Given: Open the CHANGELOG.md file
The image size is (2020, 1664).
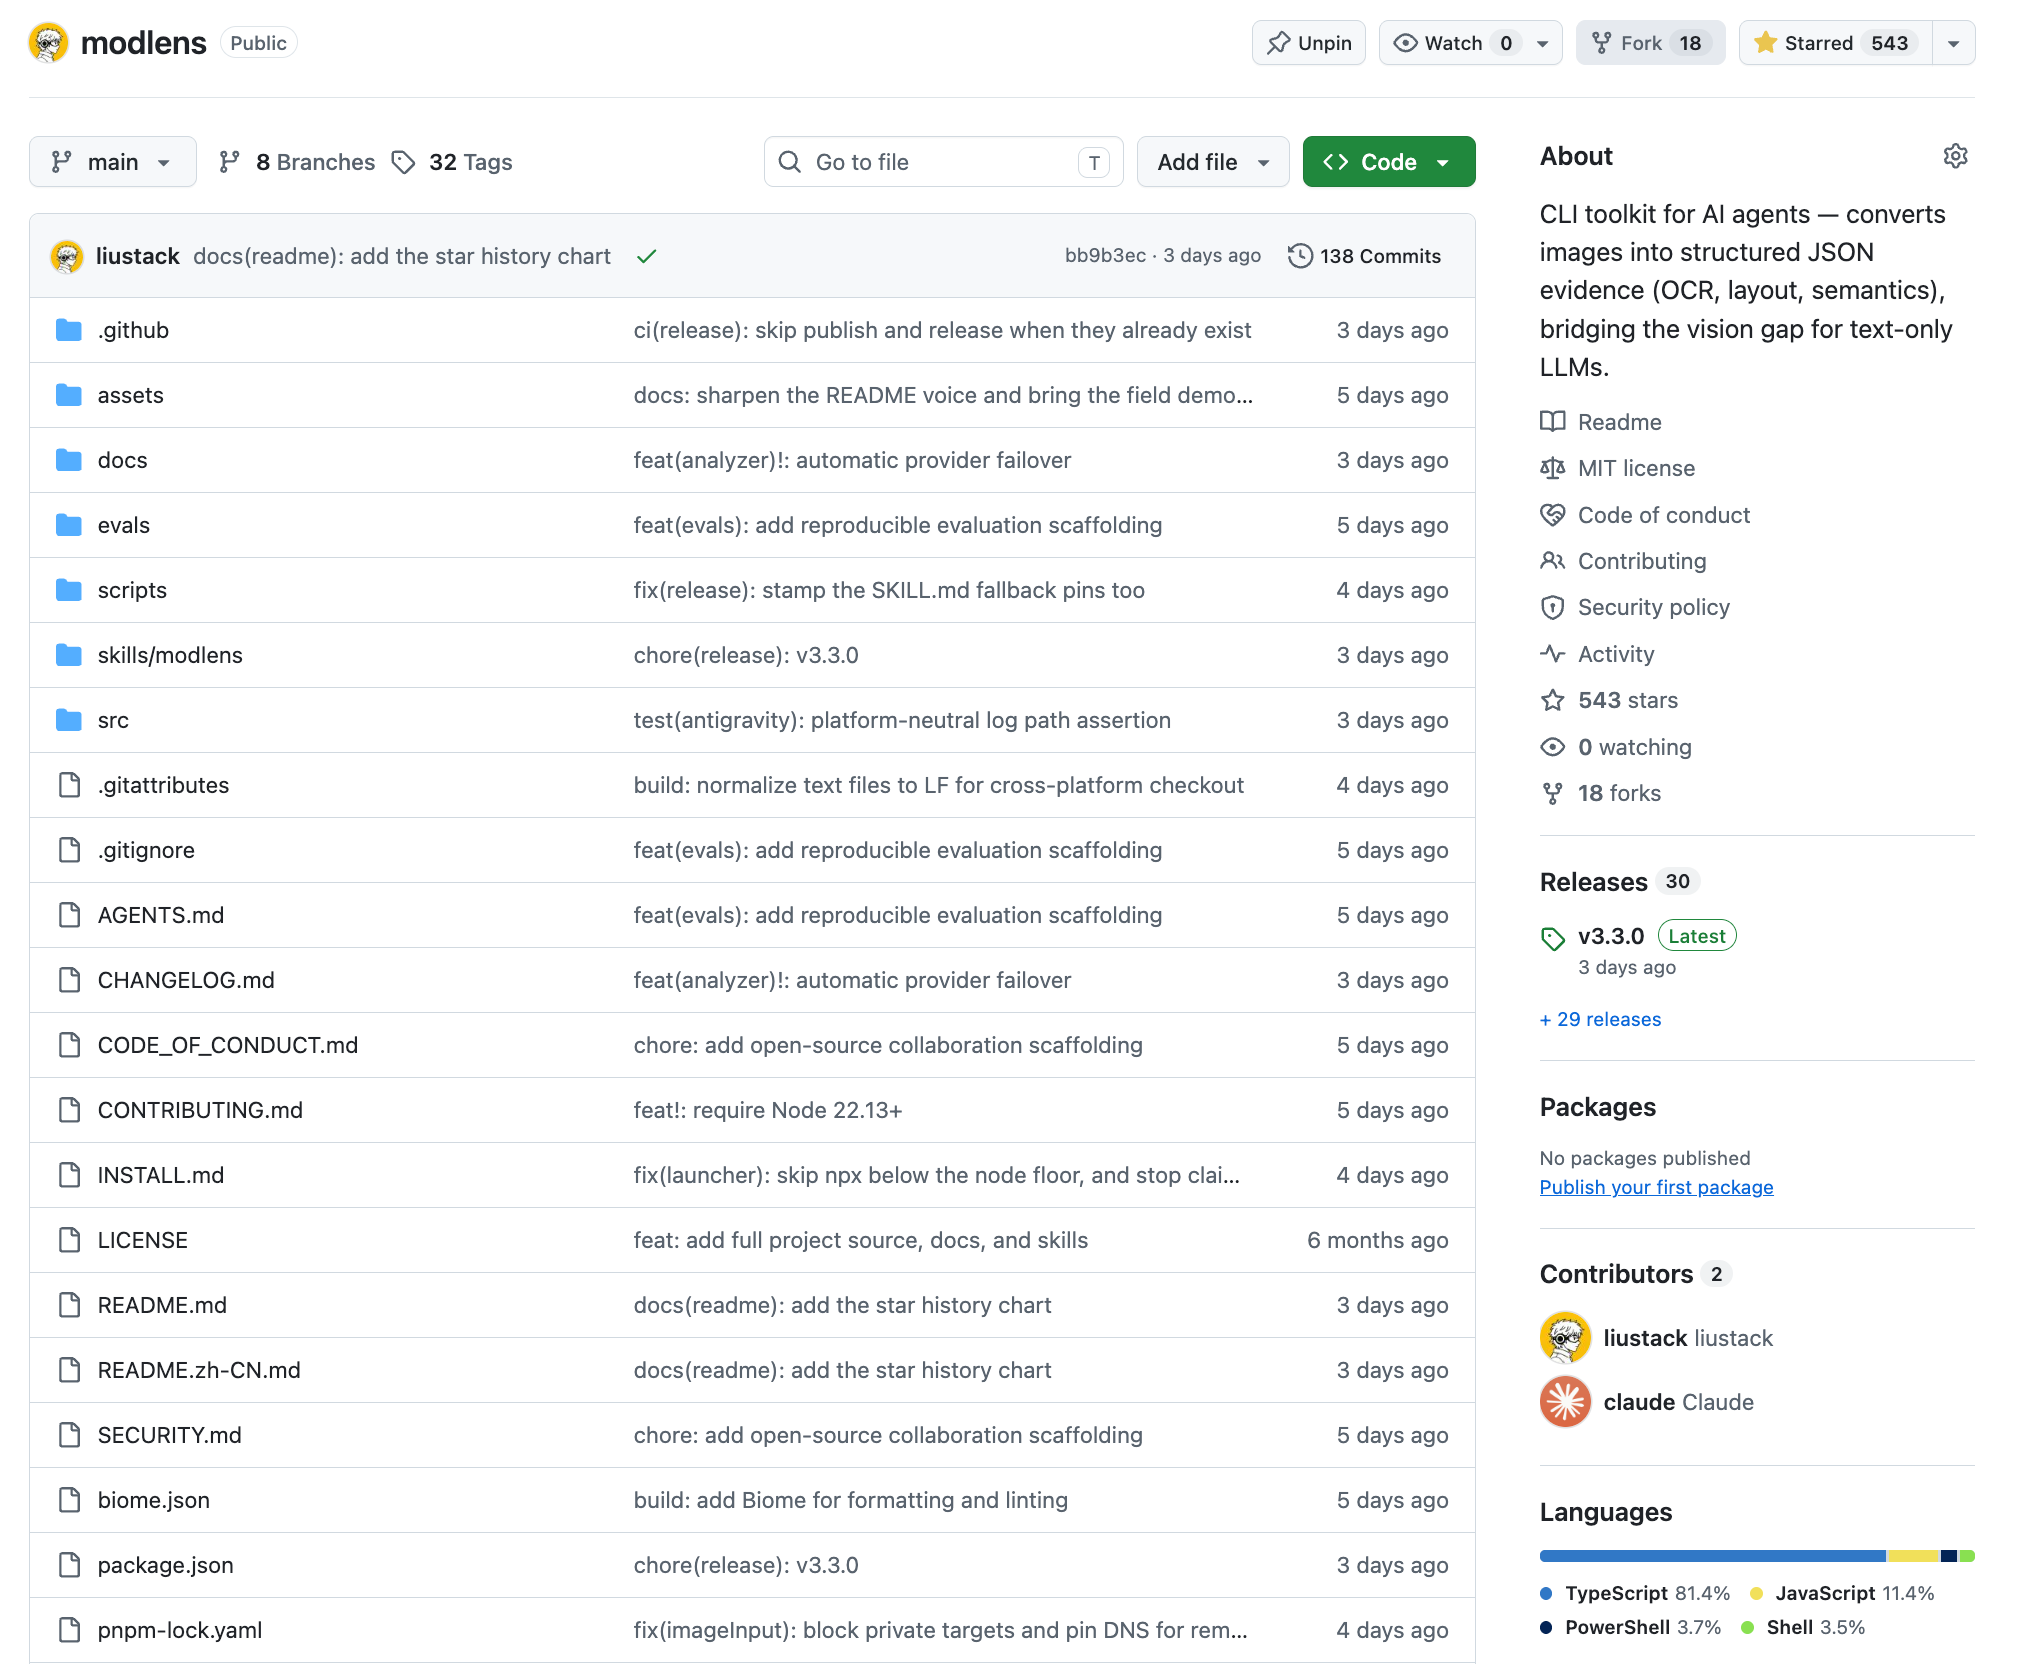Looking at the screenshot, I should [x=186, y=980].
